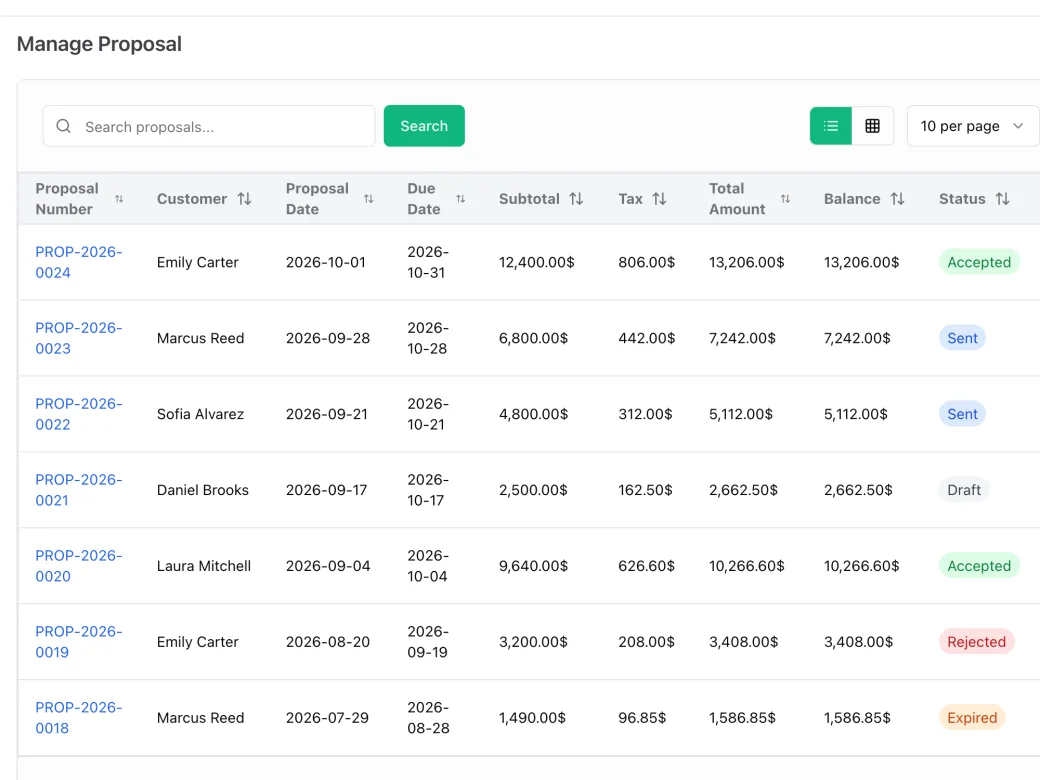Click due date 2026-10-31

pos(428,262)
